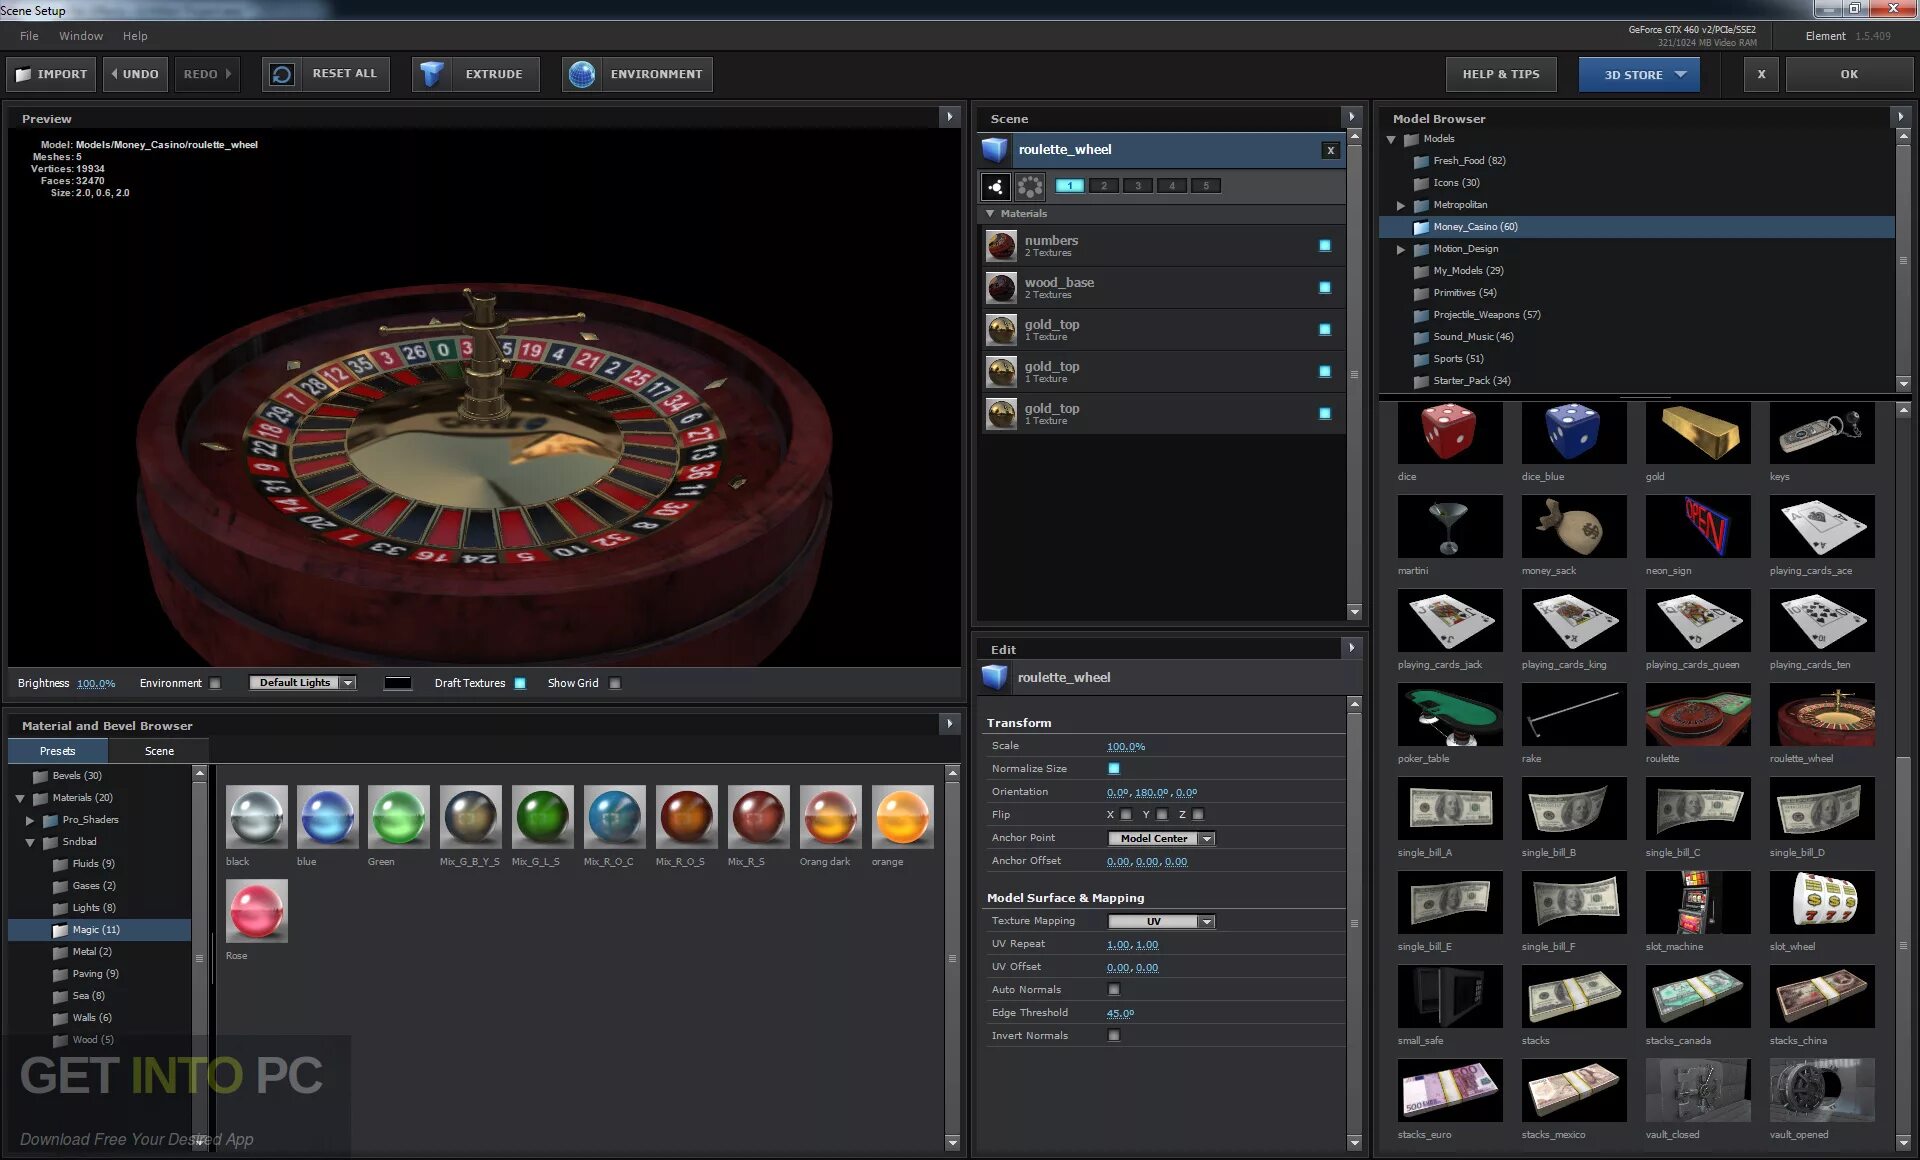Open the Window menu

pyautogui.click(x=80, y=36)
